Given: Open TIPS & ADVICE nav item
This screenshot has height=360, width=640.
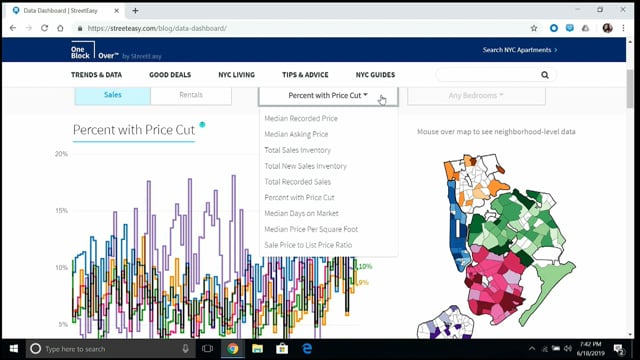Looking at the screenshot, I should [x=305, y=75].
